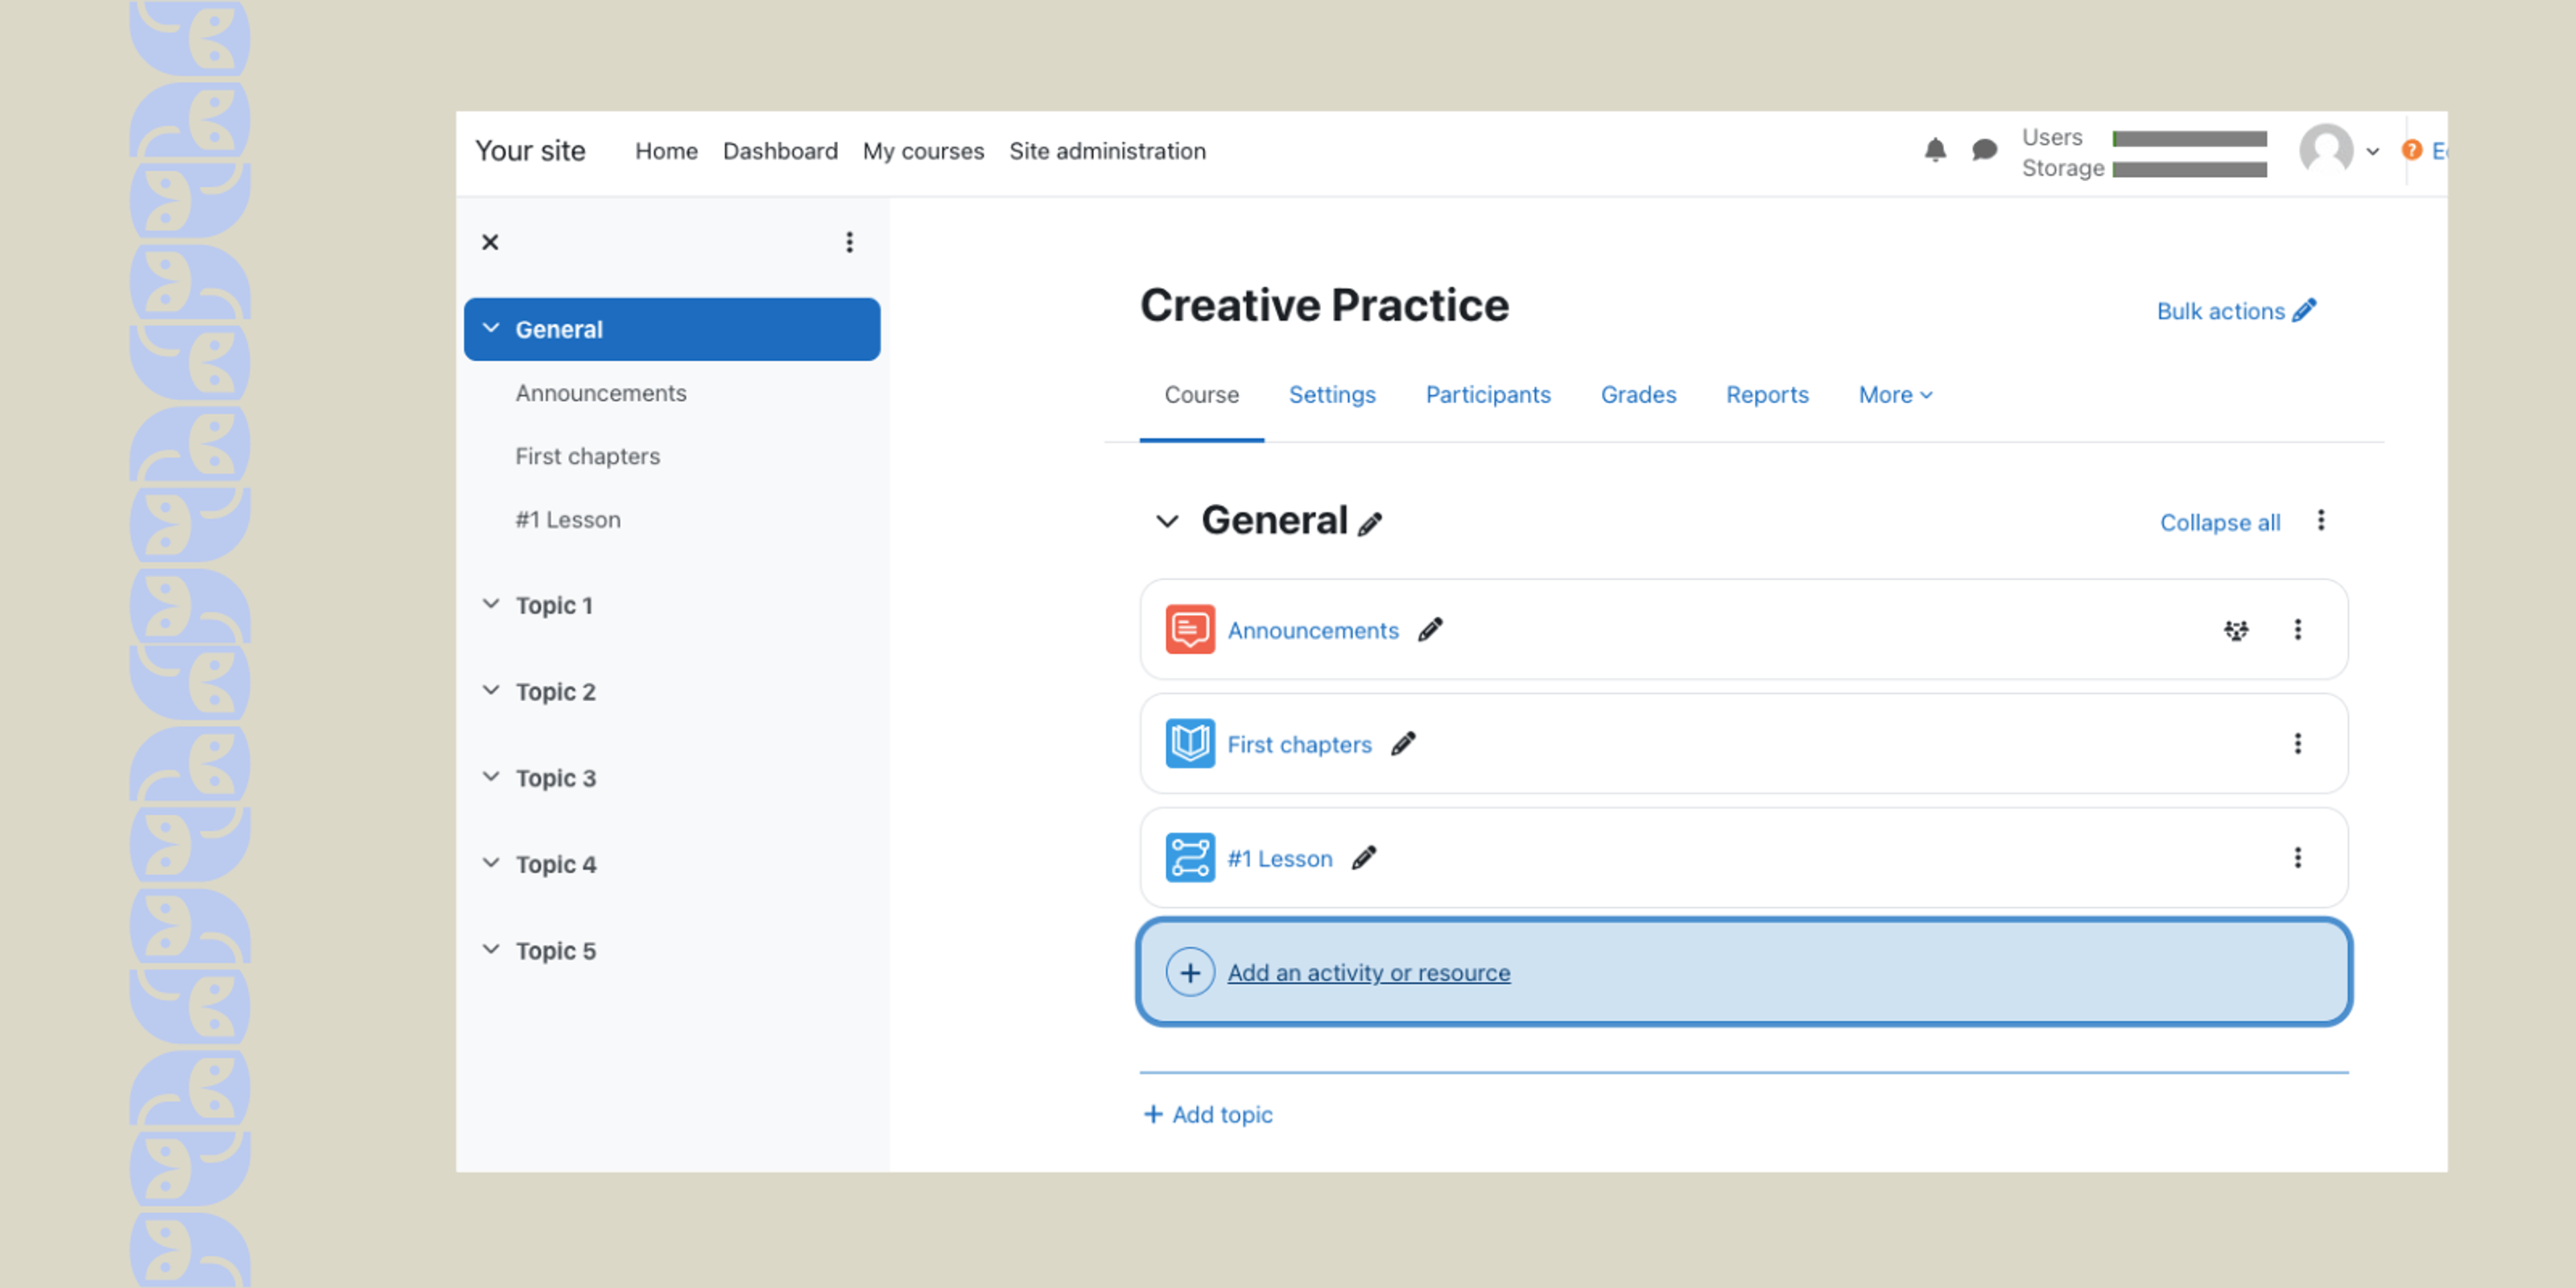Toggle Bulk actions editing mode
Screen dimensions: 2576x1288
coord(2236,311)
